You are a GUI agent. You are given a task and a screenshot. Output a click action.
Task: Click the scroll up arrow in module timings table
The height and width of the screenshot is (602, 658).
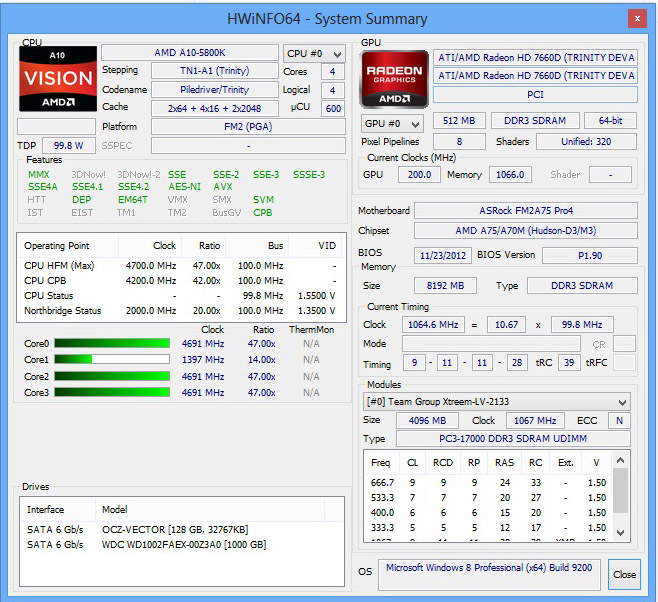[x=620, y=460]
